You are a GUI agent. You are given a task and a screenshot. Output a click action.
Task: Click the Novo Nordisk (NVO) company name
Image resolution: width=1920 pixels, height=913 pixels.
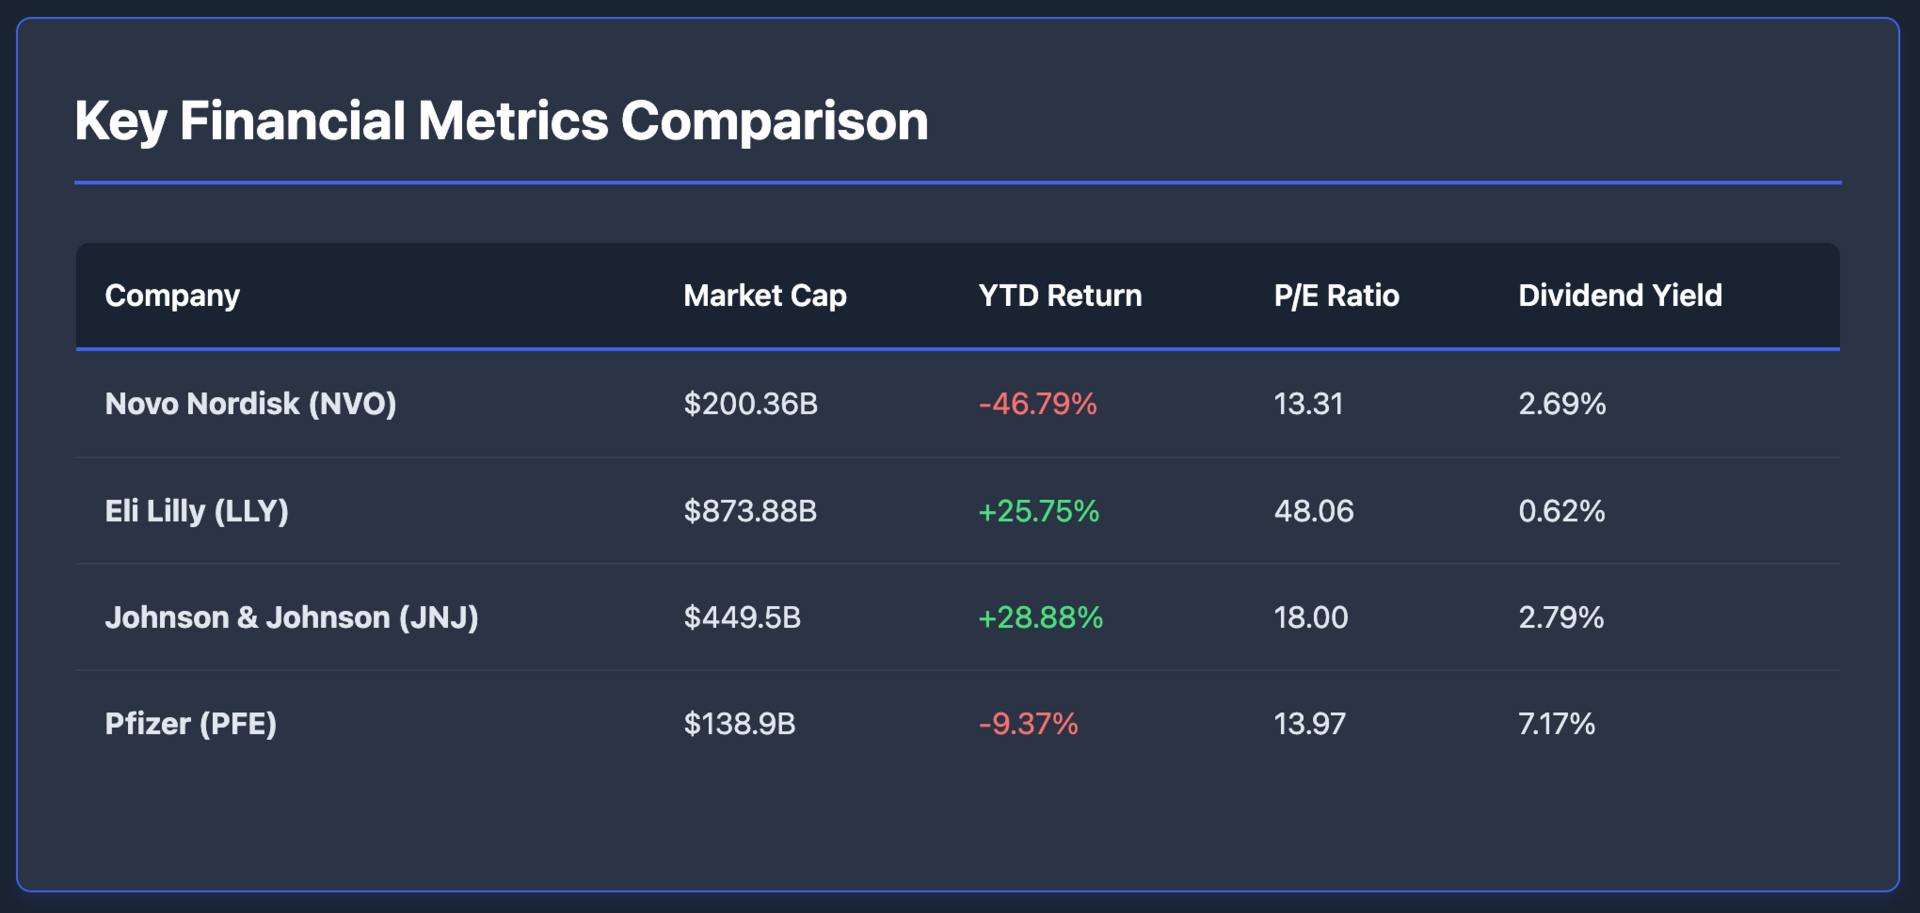[250, 404]
